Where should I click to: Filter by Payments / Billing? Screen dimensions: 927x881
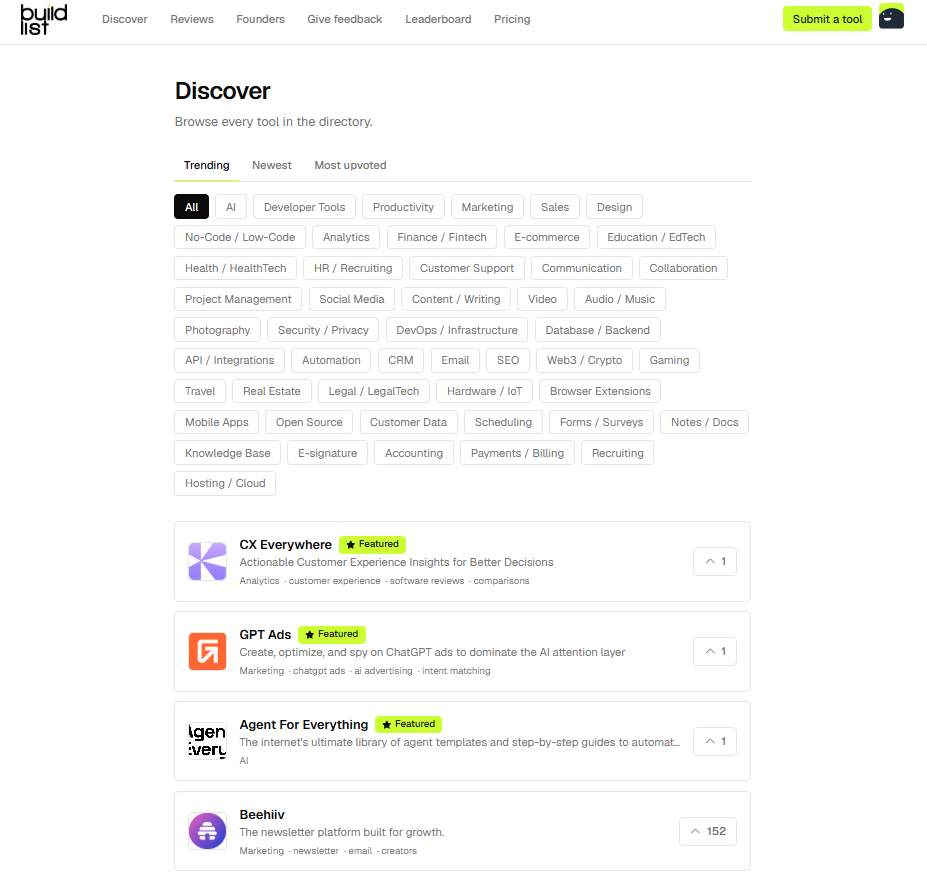click(x=517, y=453)
